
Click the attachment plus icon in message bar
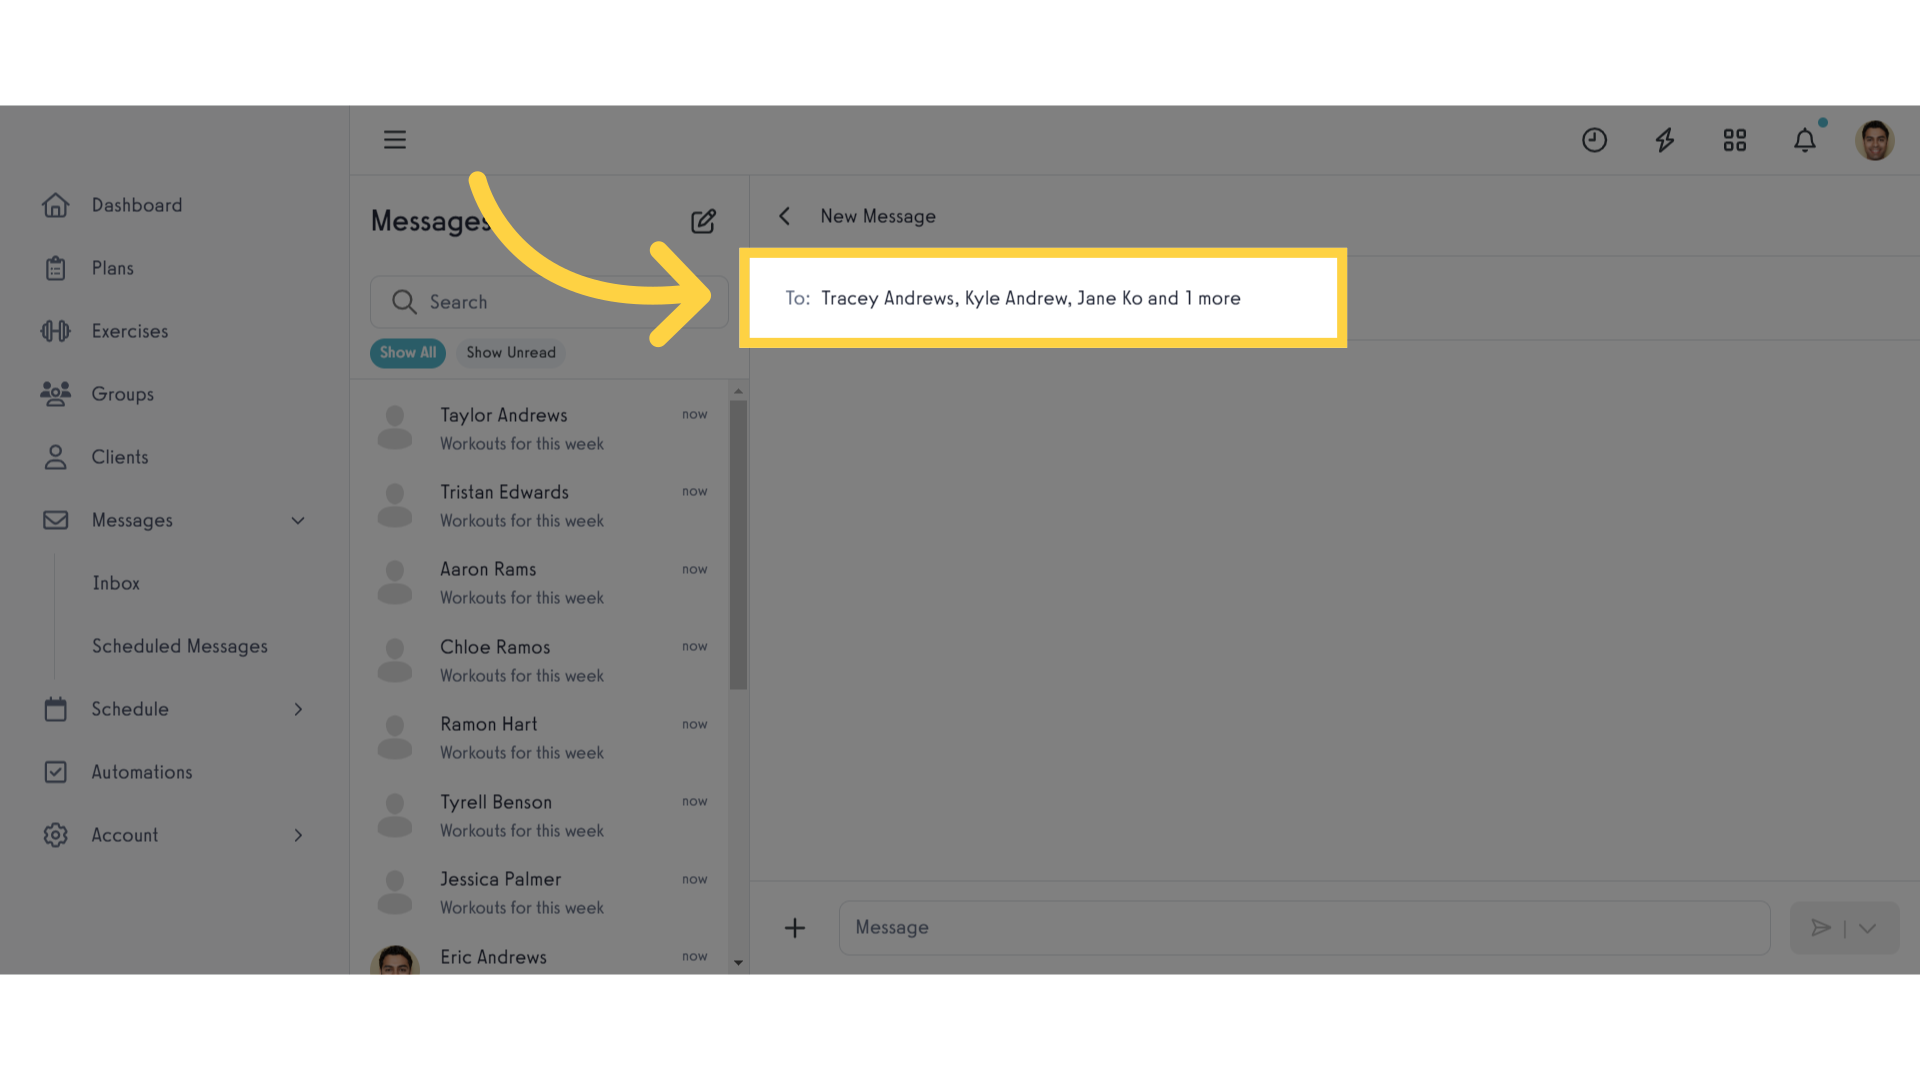[794, 927]
